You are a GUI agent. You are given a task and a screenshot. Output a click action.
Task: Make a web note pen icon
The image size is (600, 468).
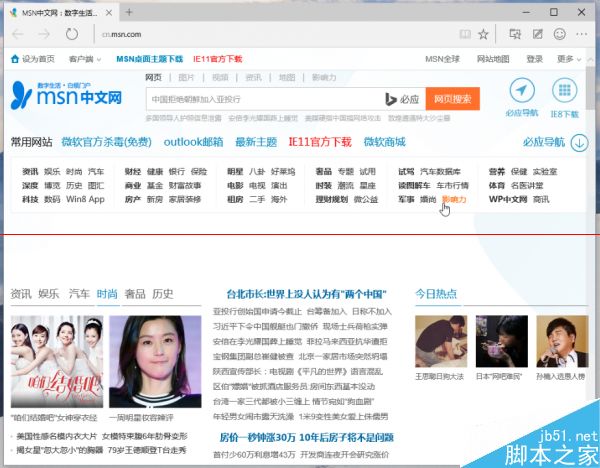tap(538, 34)
